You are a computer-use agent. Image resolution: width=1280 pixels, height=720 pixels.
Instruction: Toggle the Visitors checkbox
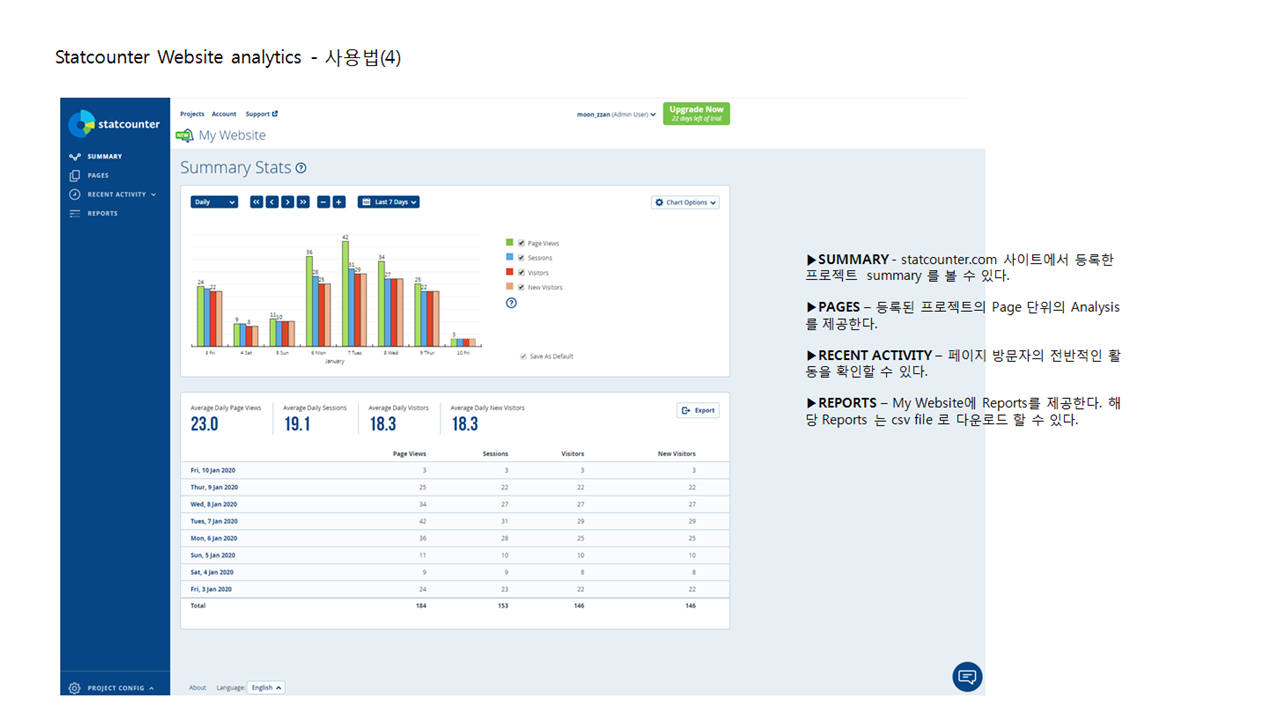(x=522, y=272)
